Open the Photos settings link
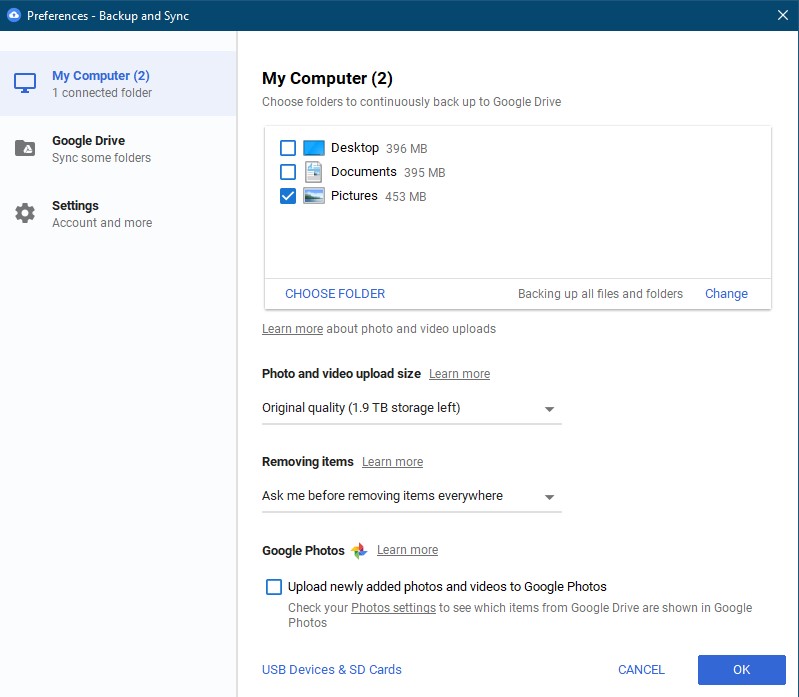The image size is (799, 697). click(x=393, y=608)
